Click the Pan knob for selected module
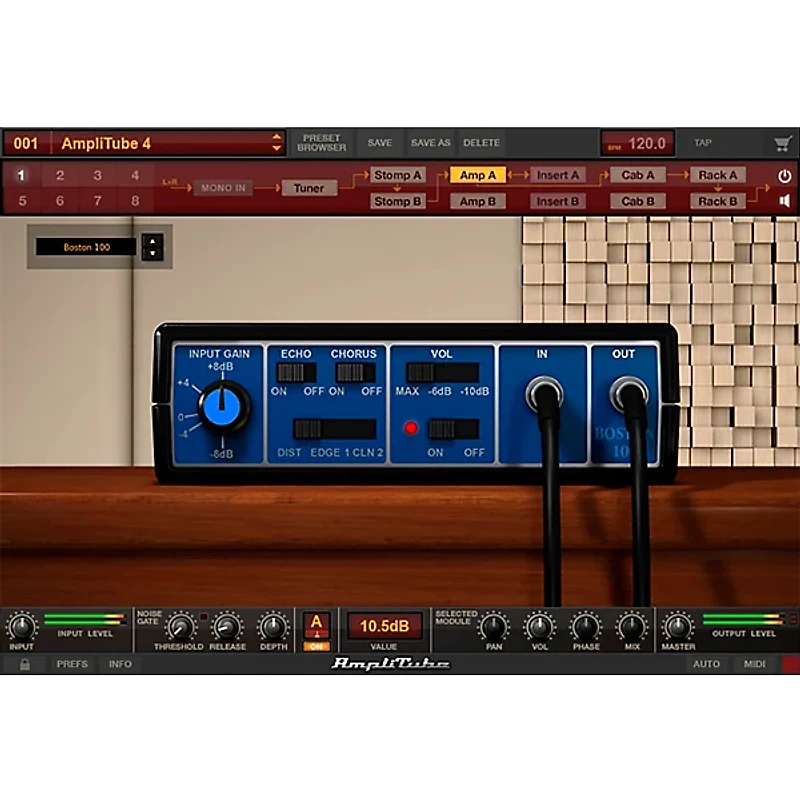The width and height of the screenshot is (800, 800). [491, 627]
